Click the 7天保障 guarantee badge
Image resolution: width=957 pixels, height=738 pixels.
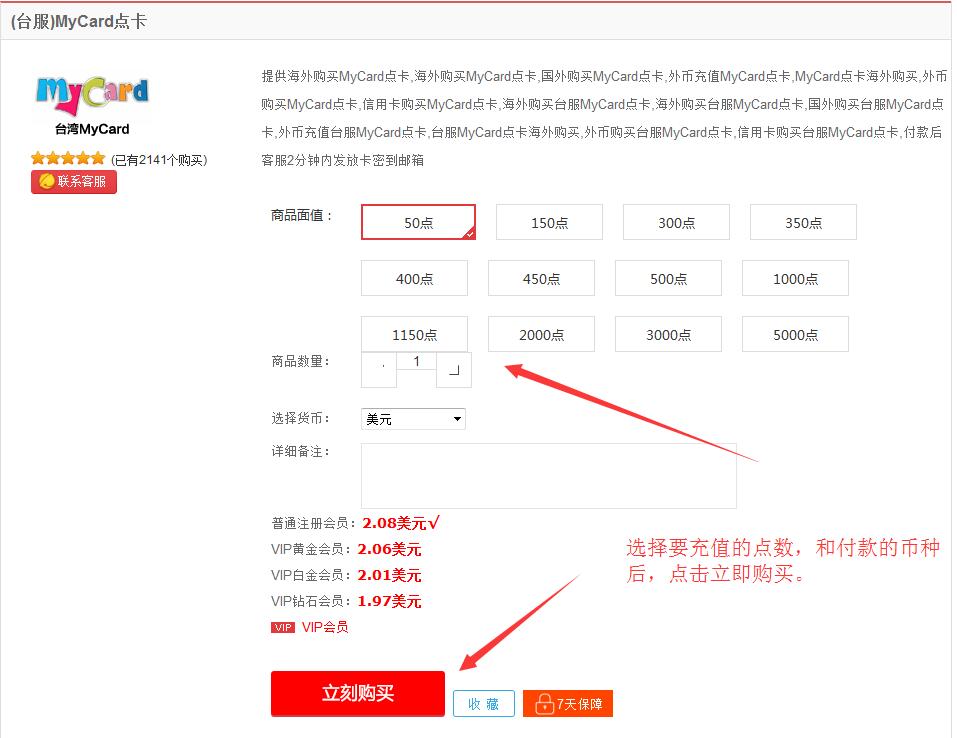(568, 704)
